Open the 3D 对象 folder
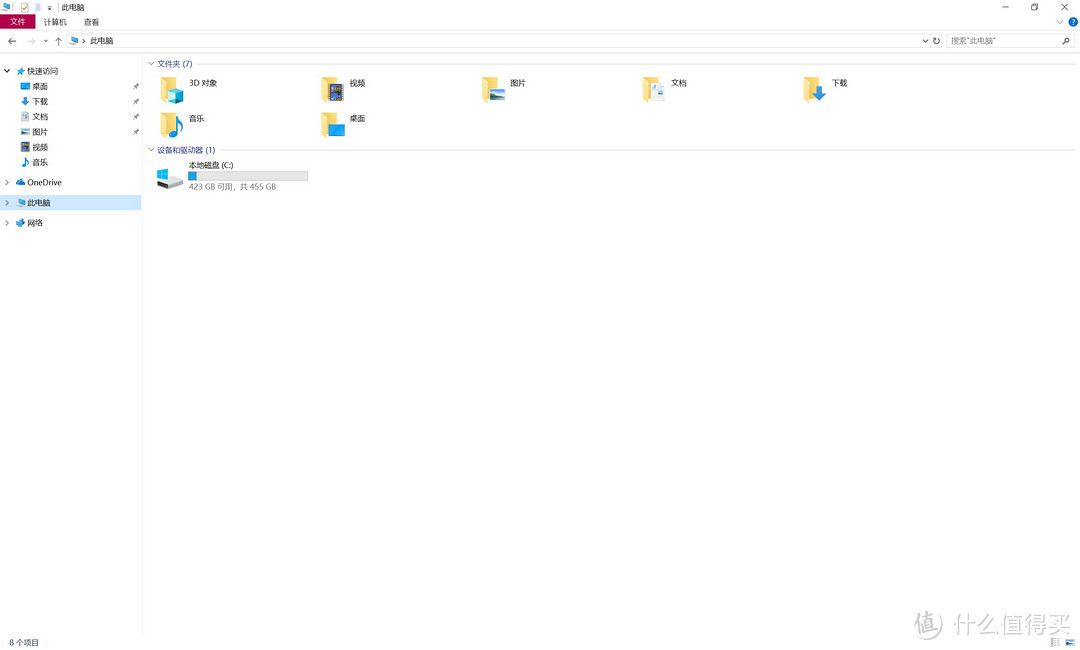Screen dimensions: 1080x650 click(189, 90)
